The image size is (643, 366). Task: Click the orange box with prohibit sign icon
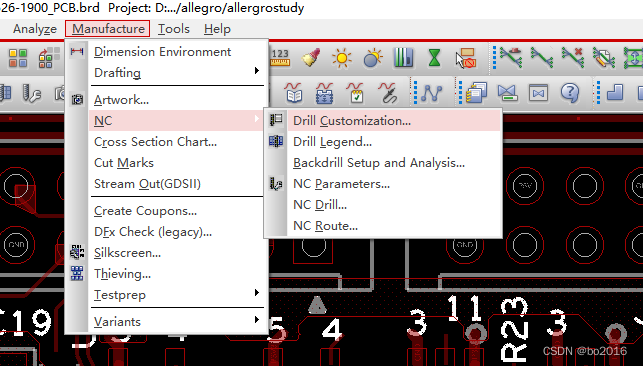click(466, 58)
